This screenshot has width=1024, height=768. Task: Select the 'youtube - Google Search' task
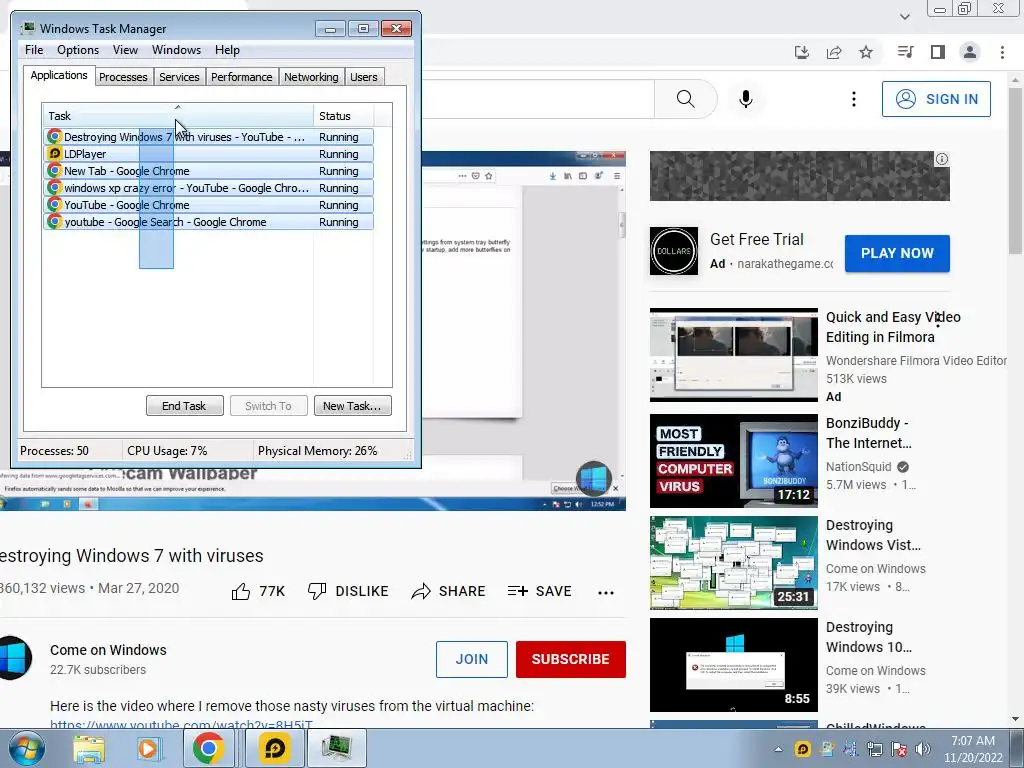(x=209, y=222)
